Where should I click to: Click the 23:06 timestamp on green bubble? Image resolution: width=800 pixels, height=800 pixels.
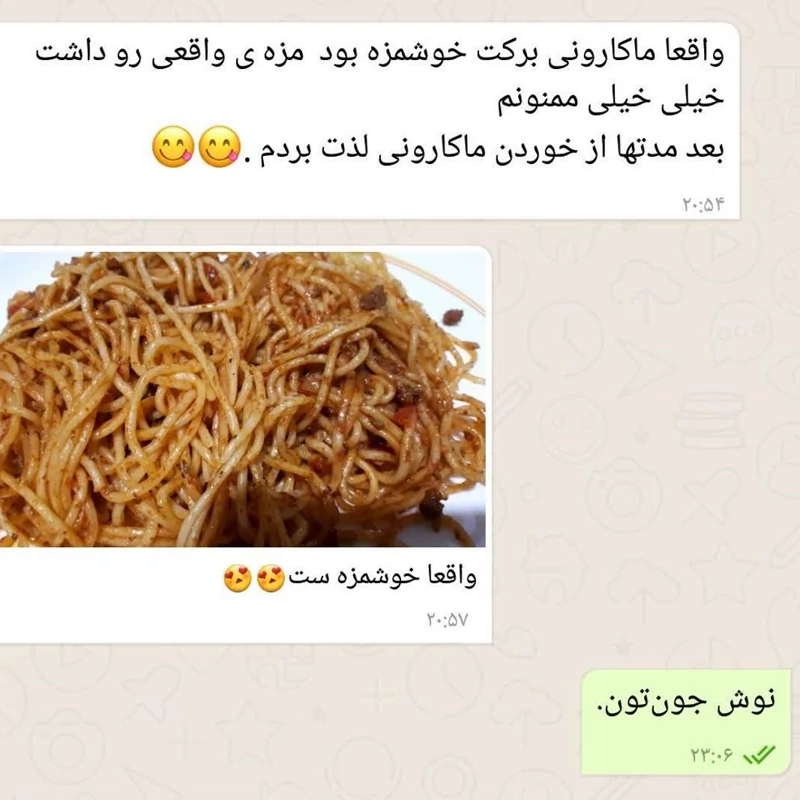click(711, 754)
